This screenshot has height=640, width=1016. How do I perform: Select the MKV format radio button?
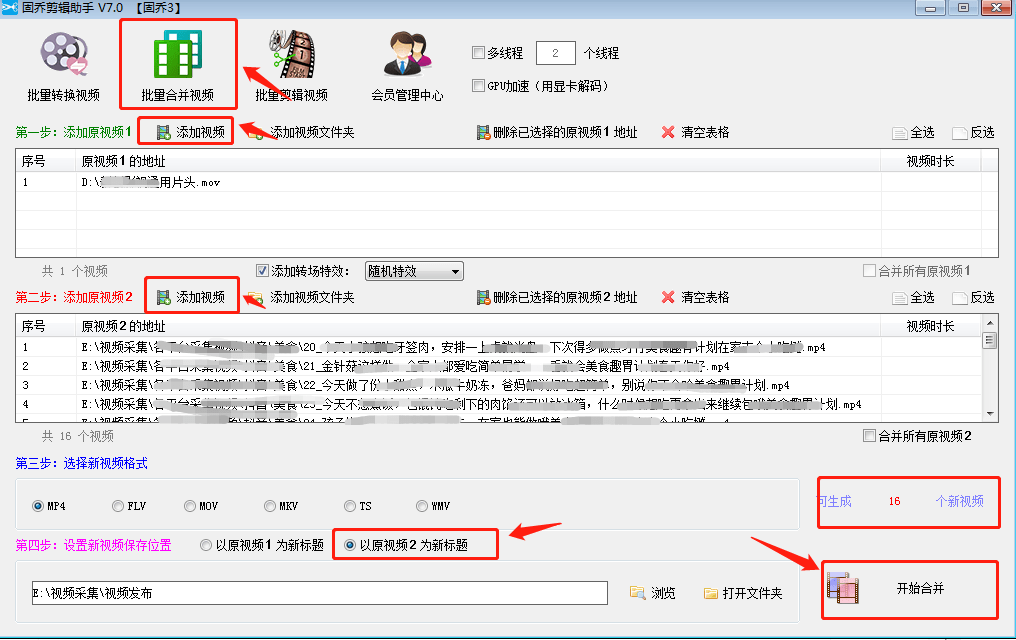pos(270,506)
